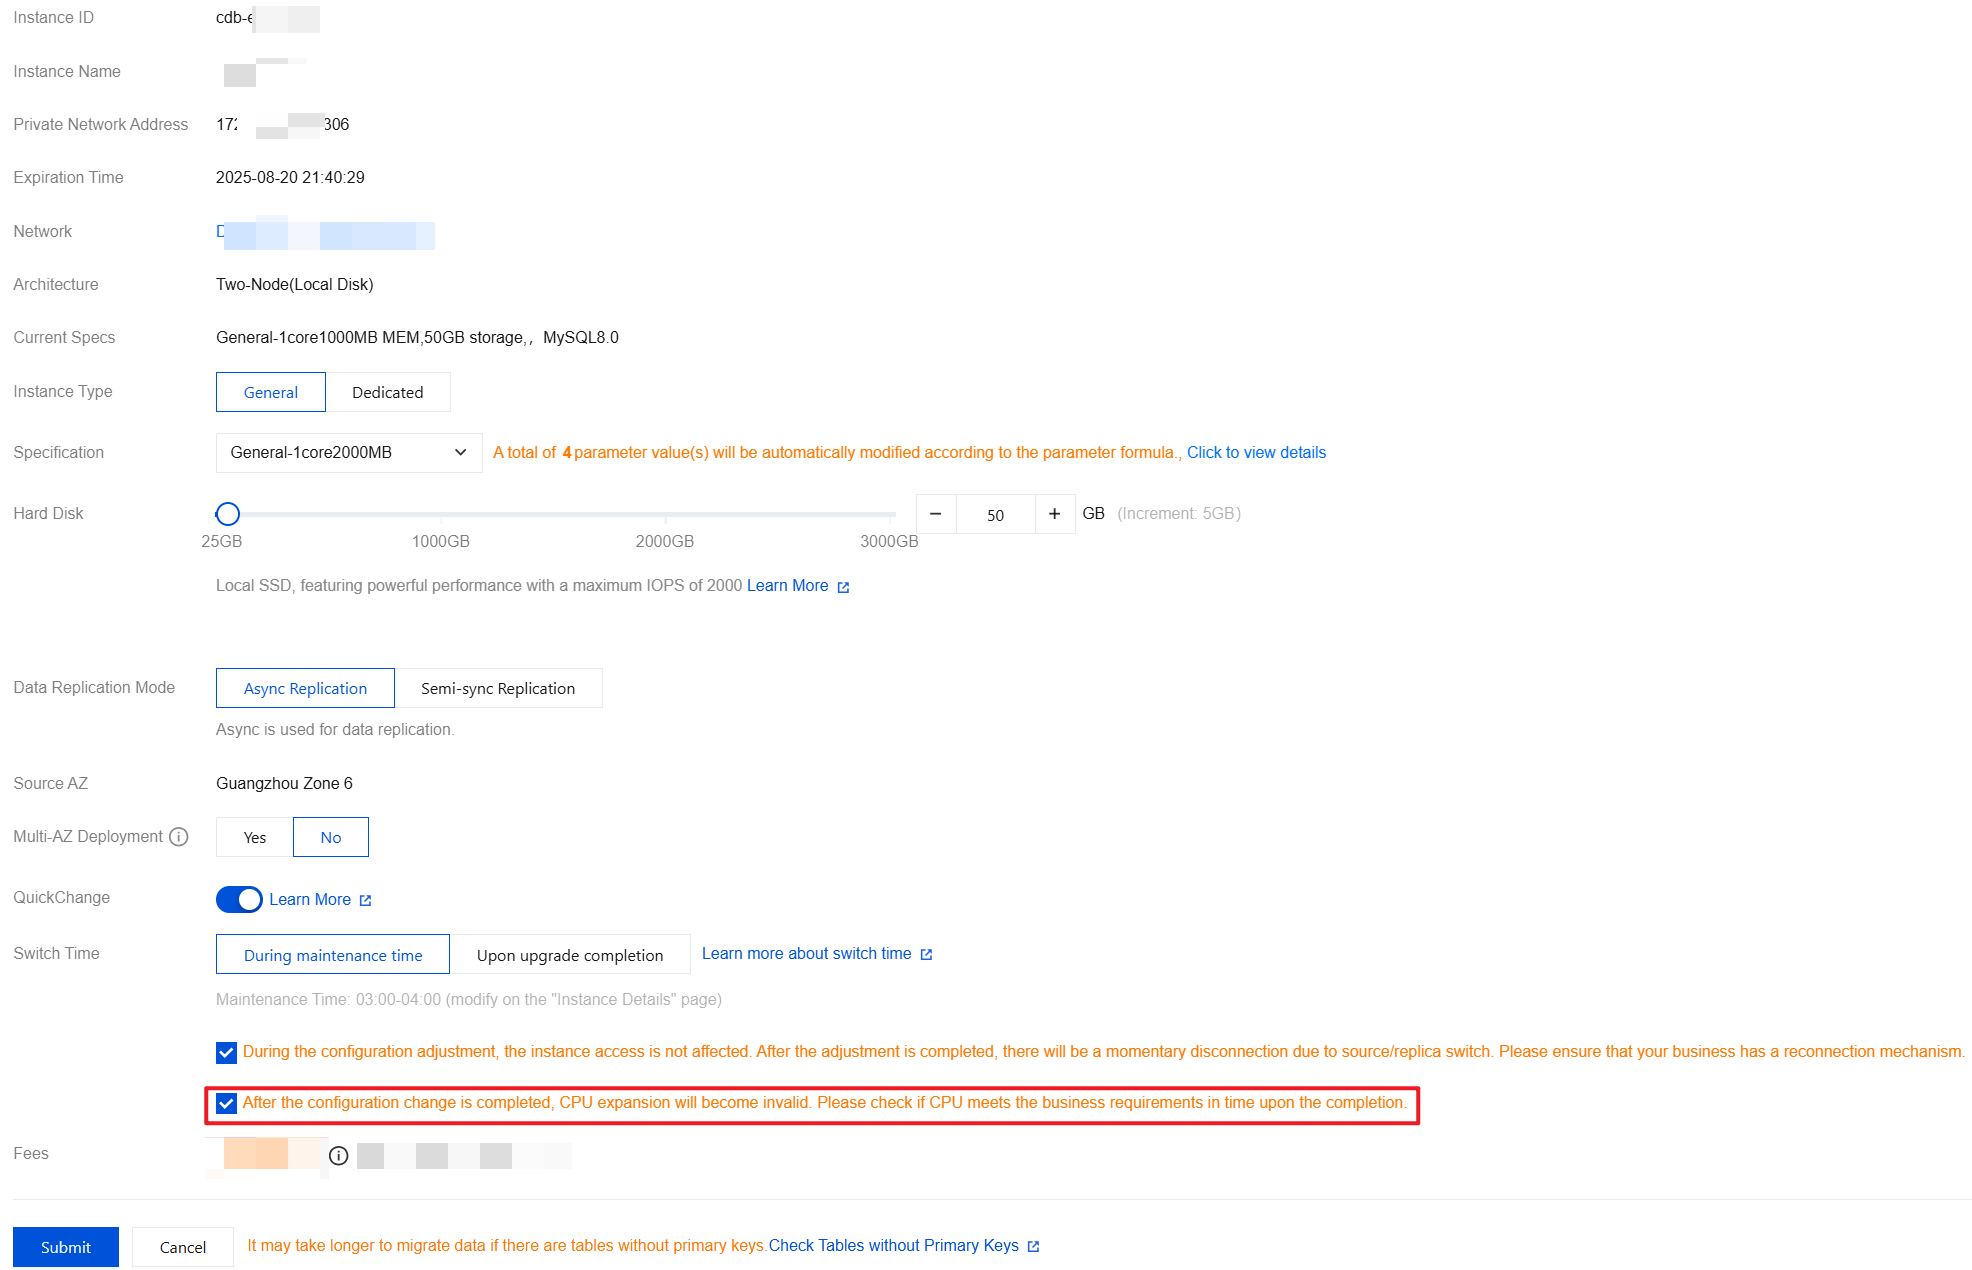
Task: Click the external link icon after Hard Disk Learn More
Action: (843, 587)
